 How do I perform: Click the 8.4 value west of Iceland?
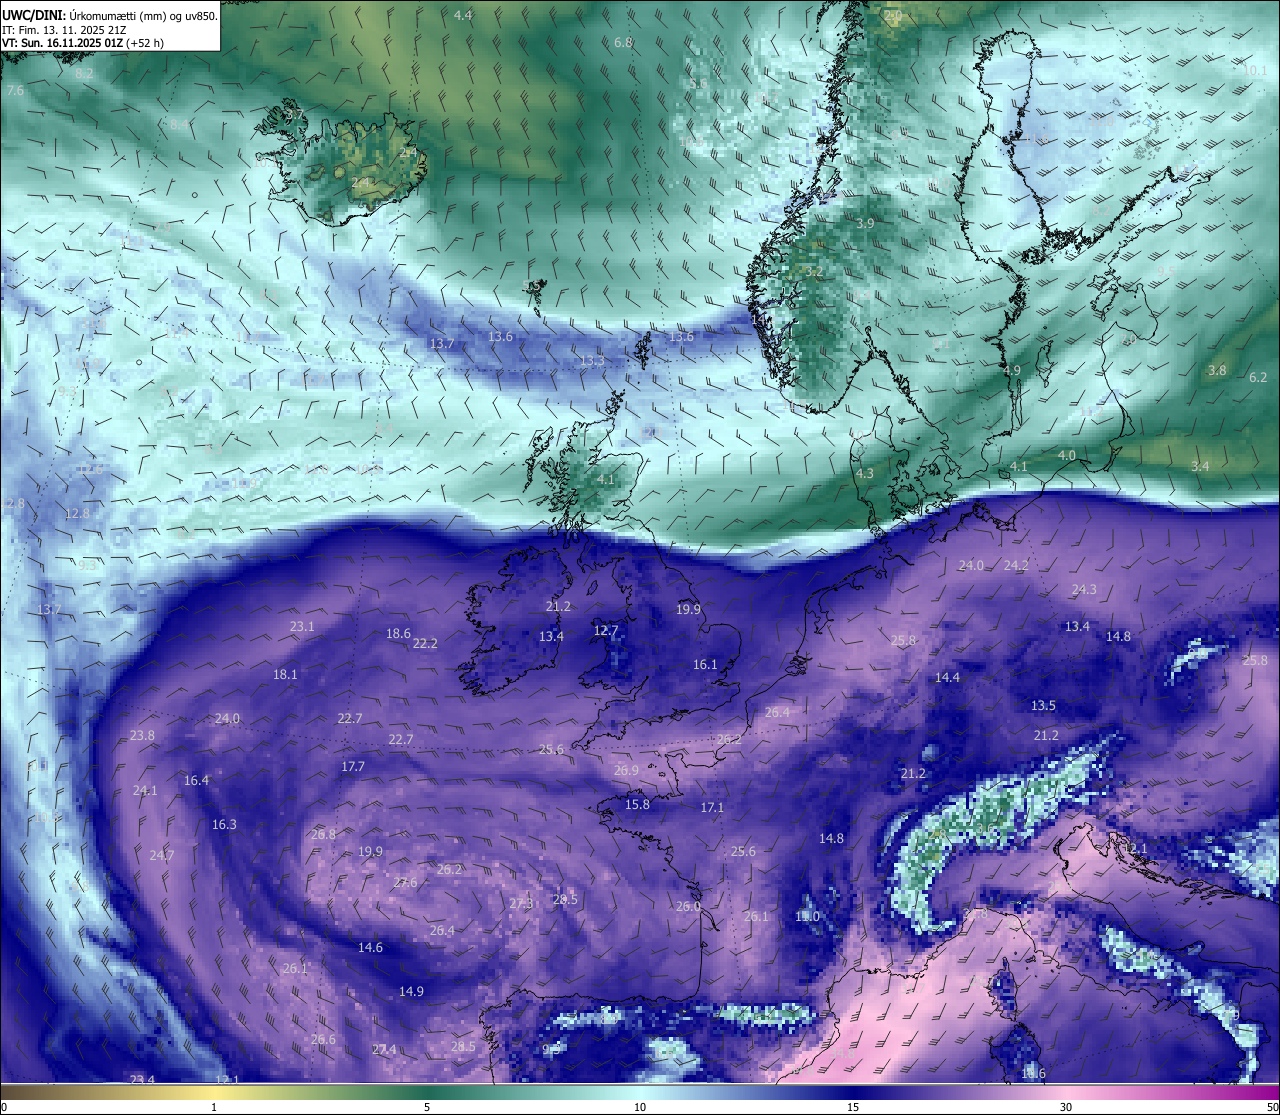pos(179,124)
